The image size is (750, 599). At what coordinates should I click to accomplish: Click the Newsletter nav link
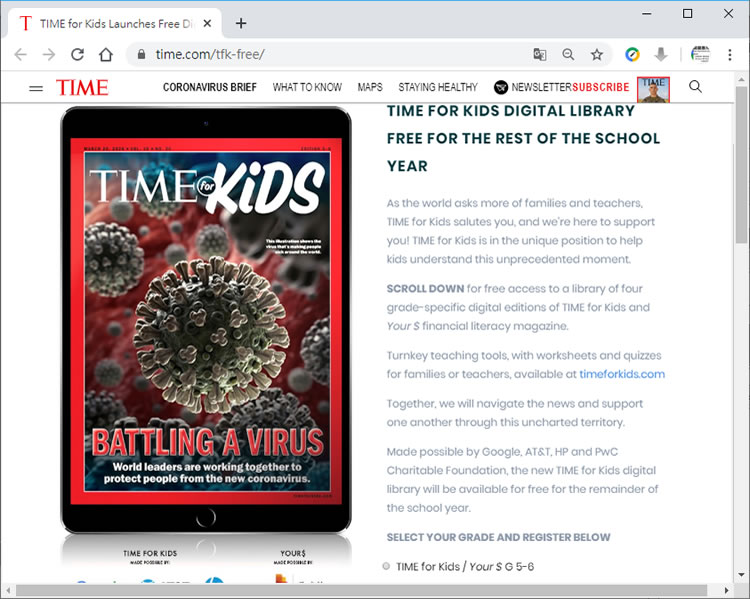[x=541, y=87]
